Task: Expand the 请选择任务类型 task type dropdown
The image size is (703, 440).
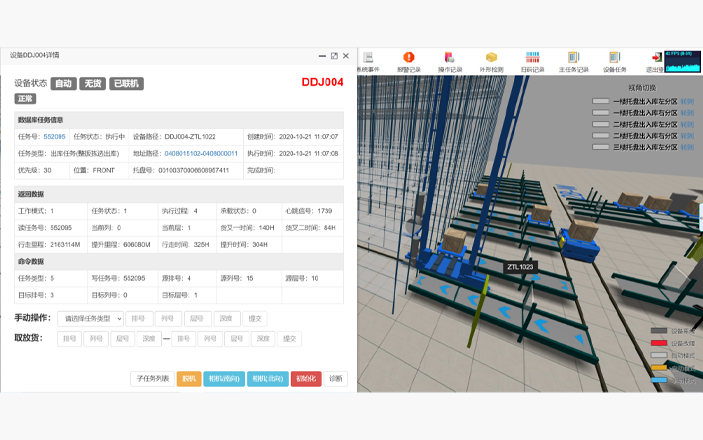Action: [x=89, y=318]
